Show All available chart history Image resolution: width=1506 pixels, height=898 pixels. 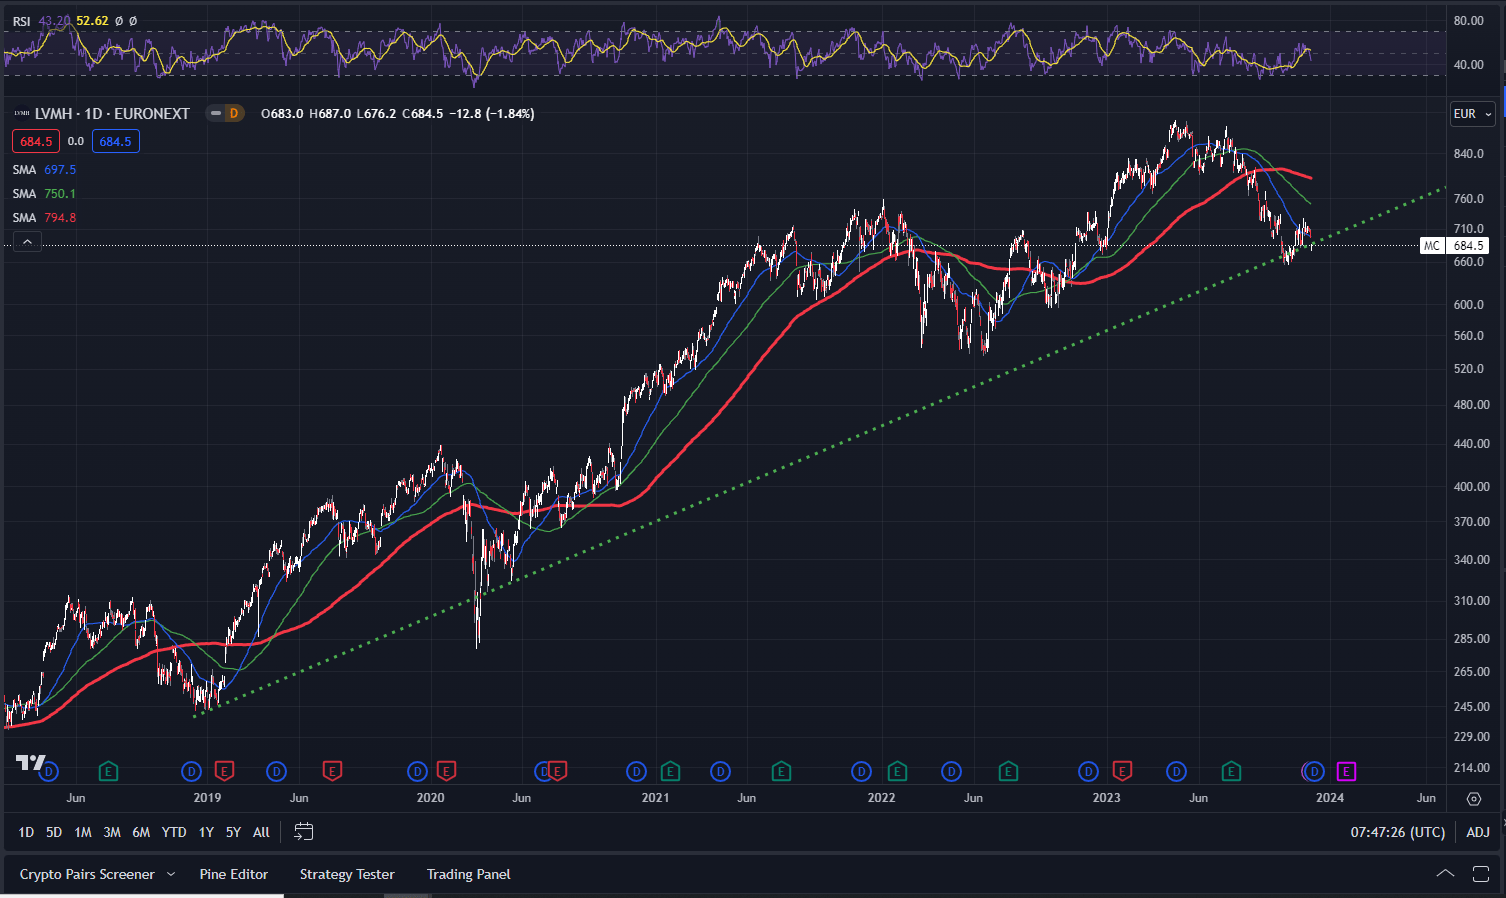tap(261, 832)
